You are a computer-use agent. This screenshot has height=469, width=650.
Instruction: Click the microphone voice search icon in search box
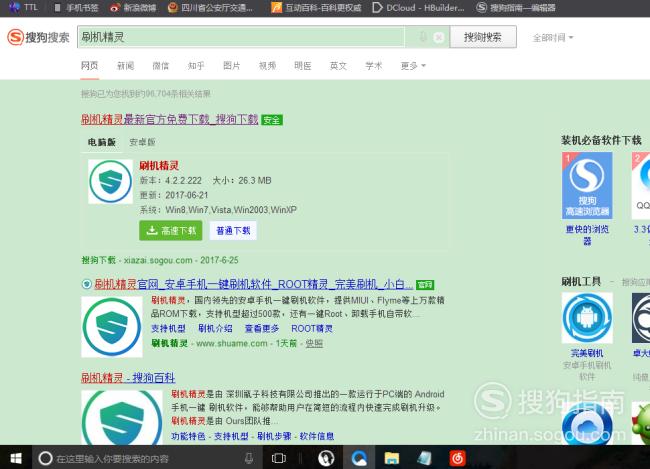[423, 37]
